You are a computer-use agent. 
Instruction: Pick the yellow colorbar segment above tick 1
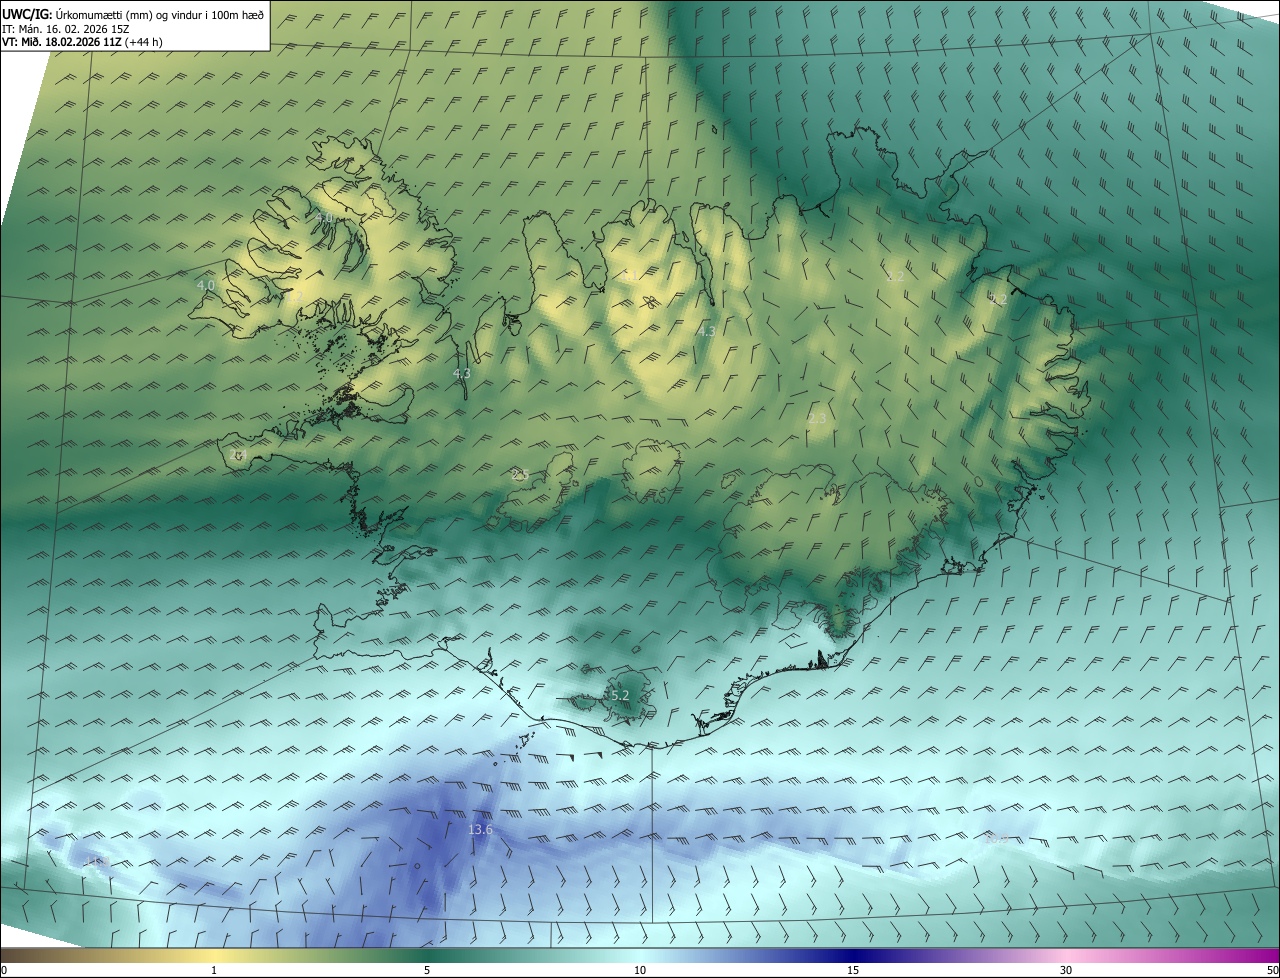(x=214, y=955)
